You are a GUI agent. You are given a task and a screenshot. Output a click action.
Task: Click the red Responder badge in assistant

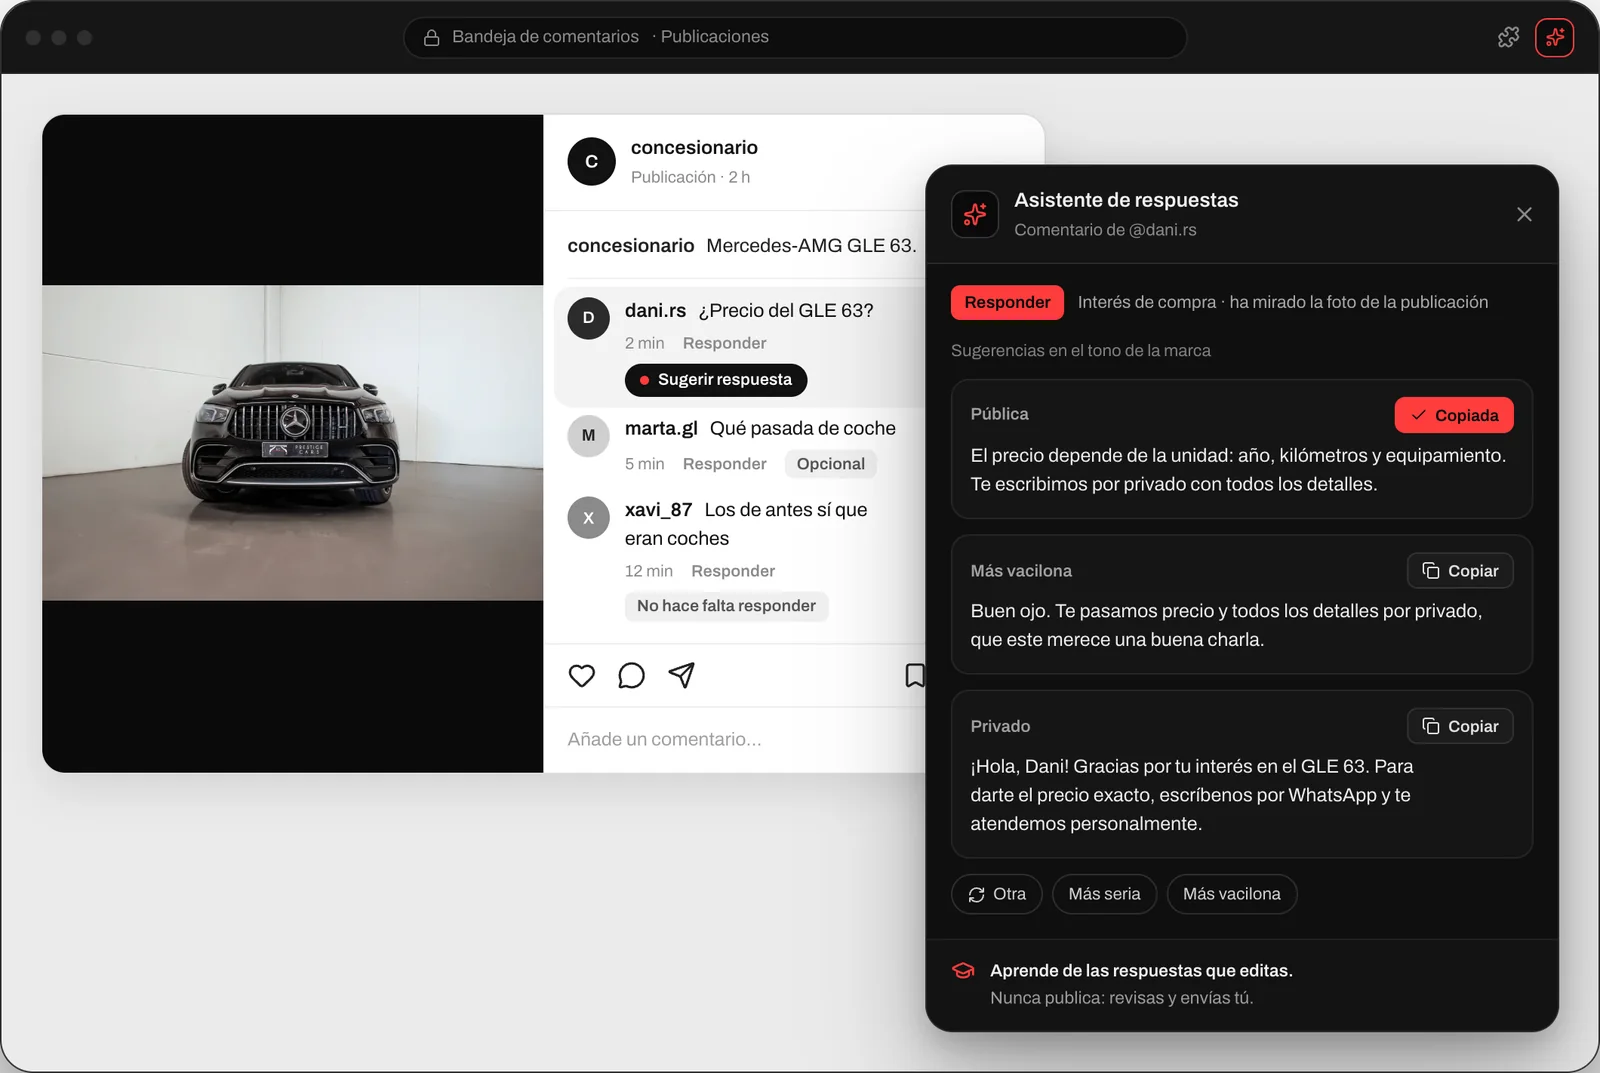point(1007,302)
